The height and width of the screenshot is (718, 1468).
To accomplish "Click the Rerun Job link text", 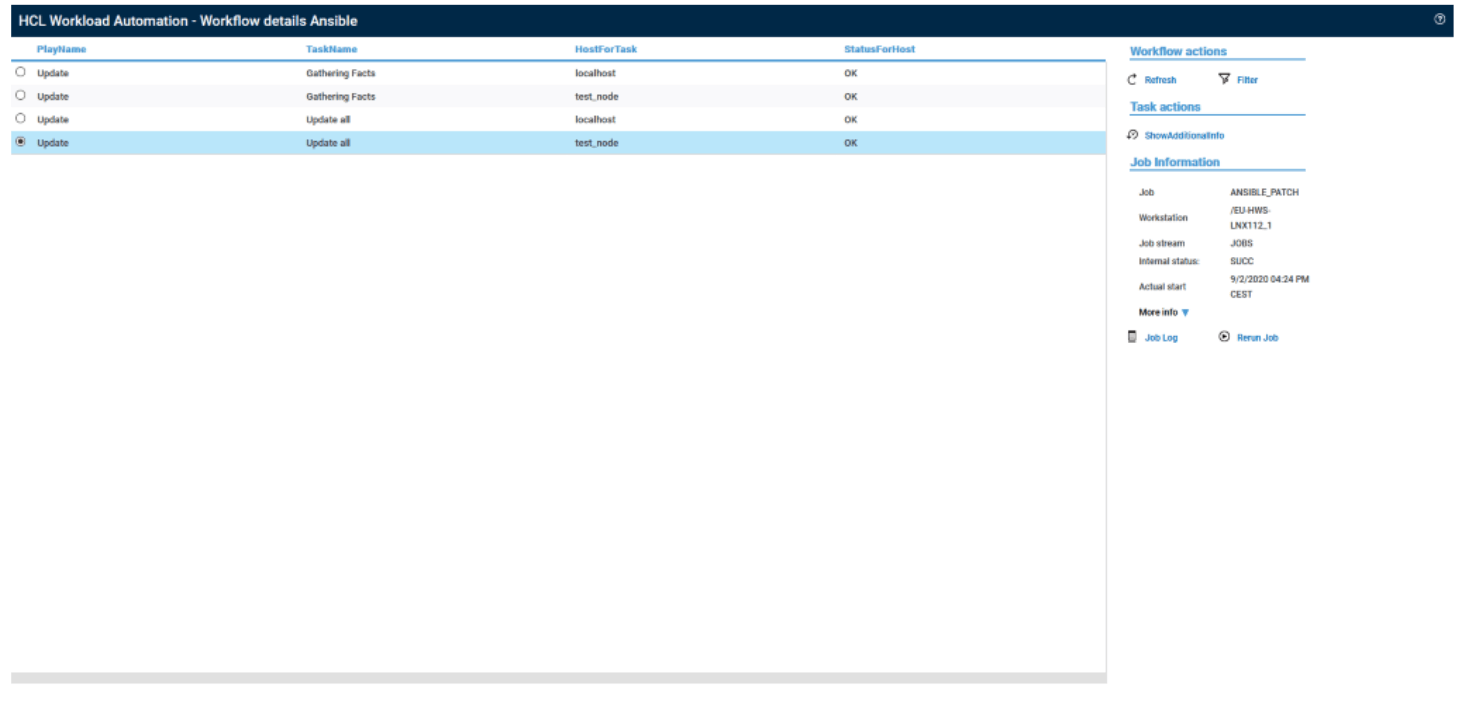I will point(1257,338).
